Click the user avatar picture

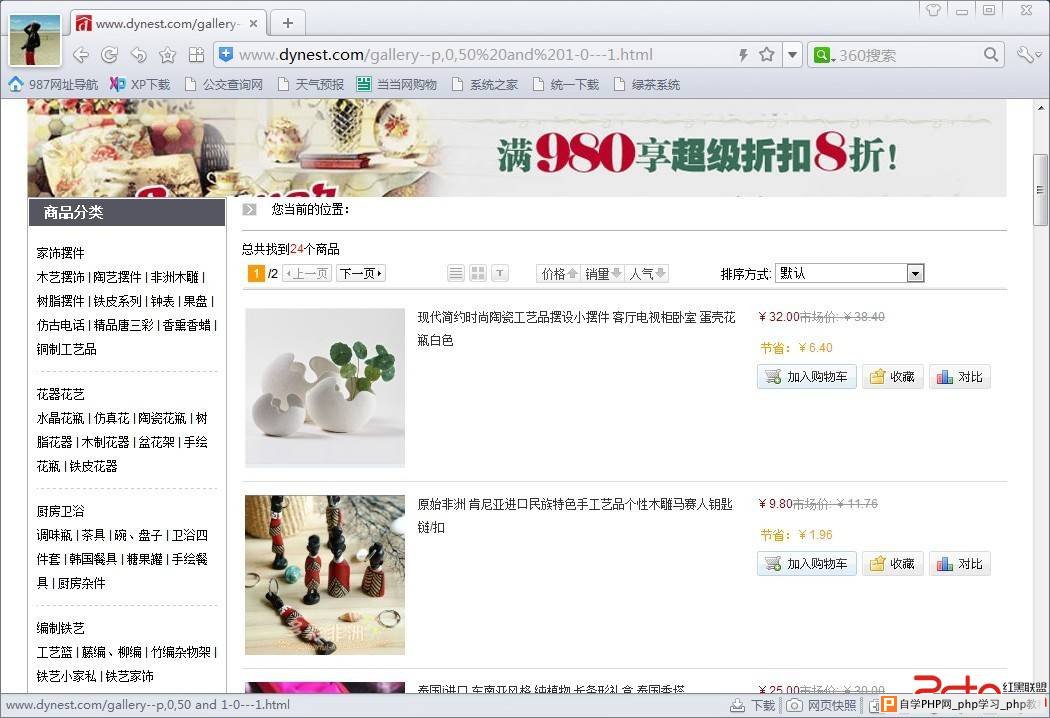click(35, 40)
